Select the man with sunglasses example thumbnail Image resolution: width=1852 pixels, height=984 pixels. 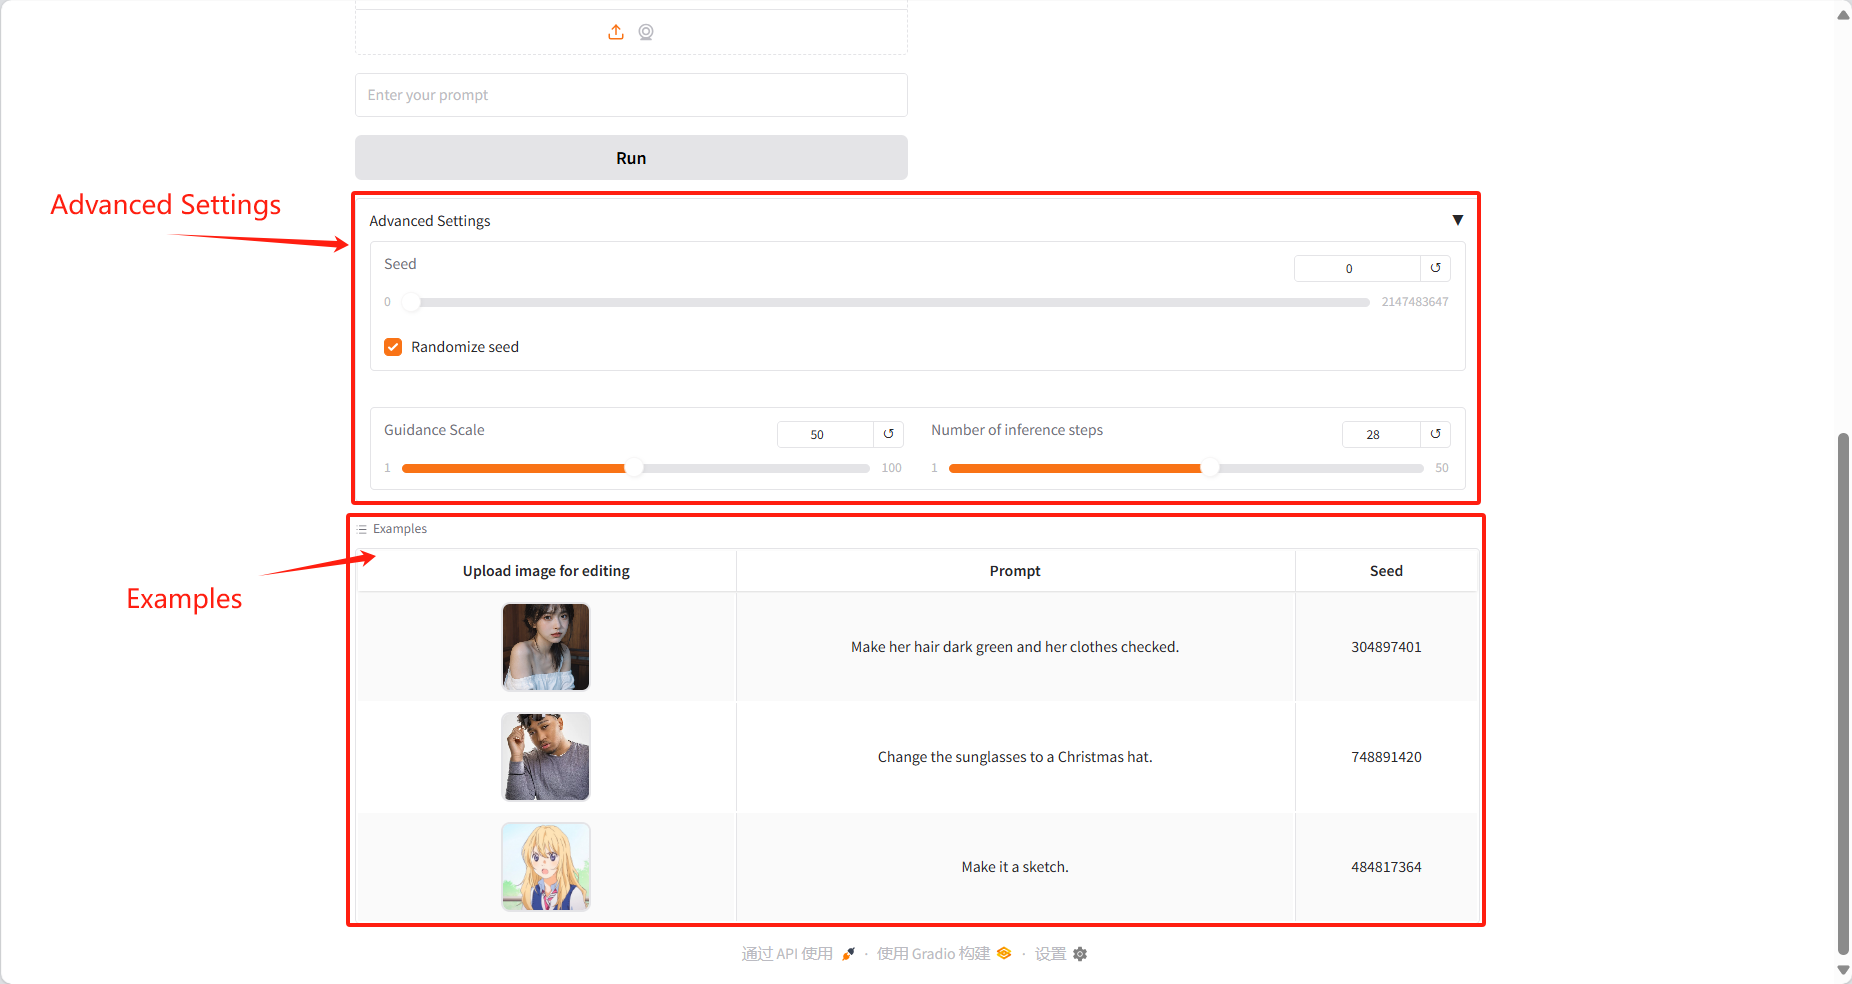pyautogui.click(x=546, y=757)
